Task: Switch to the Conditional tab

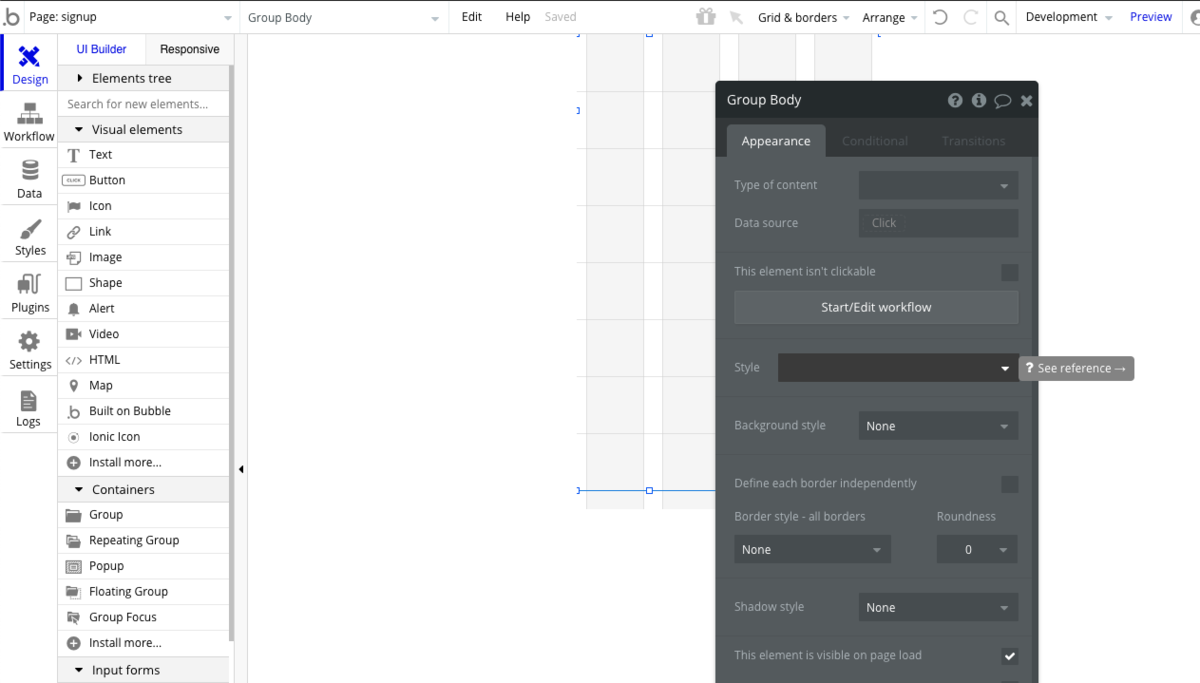Action: coord(875,141)
